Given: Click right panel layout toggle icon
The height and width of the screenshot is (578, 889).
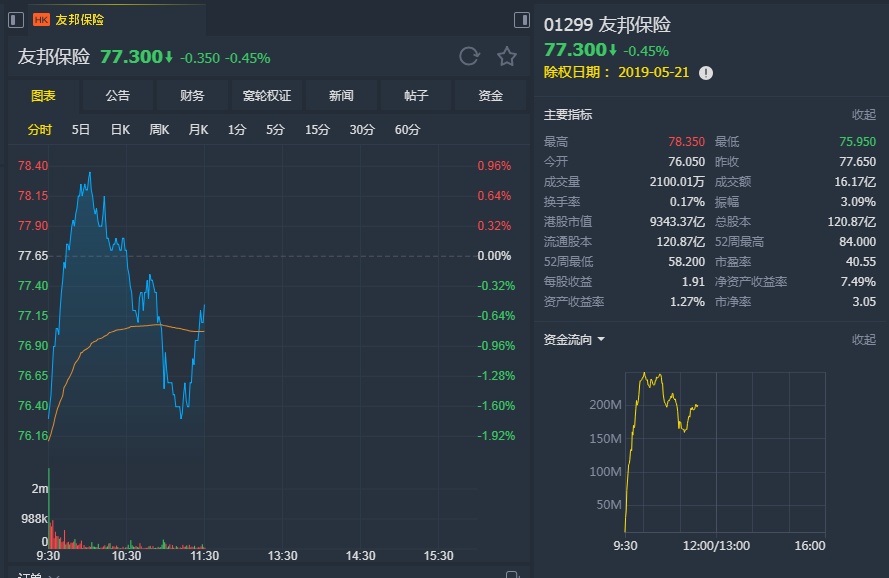Looking at the screenshot, I should [521, 20].
